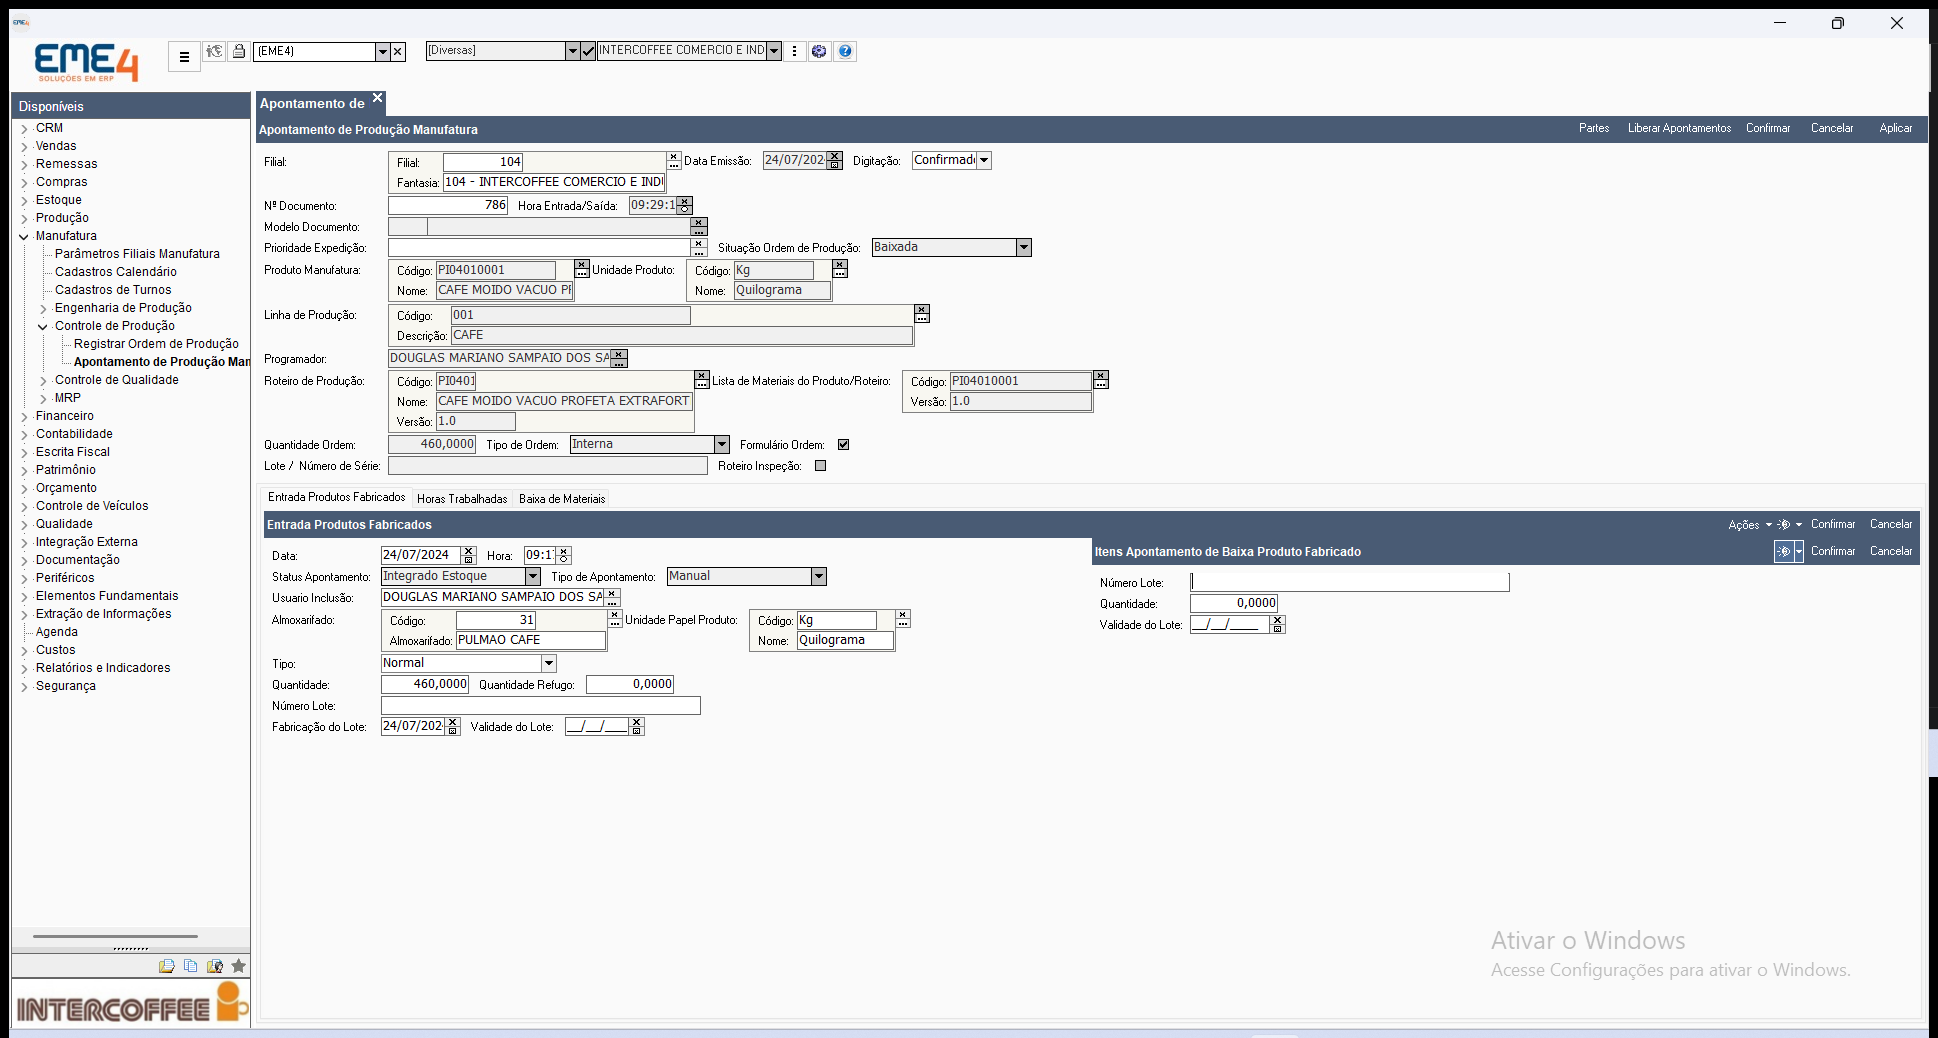Screen dimensions: 1938x1038
Task: Select the Entrada Produtos Fabricados tab
Action: pos(337,497)
